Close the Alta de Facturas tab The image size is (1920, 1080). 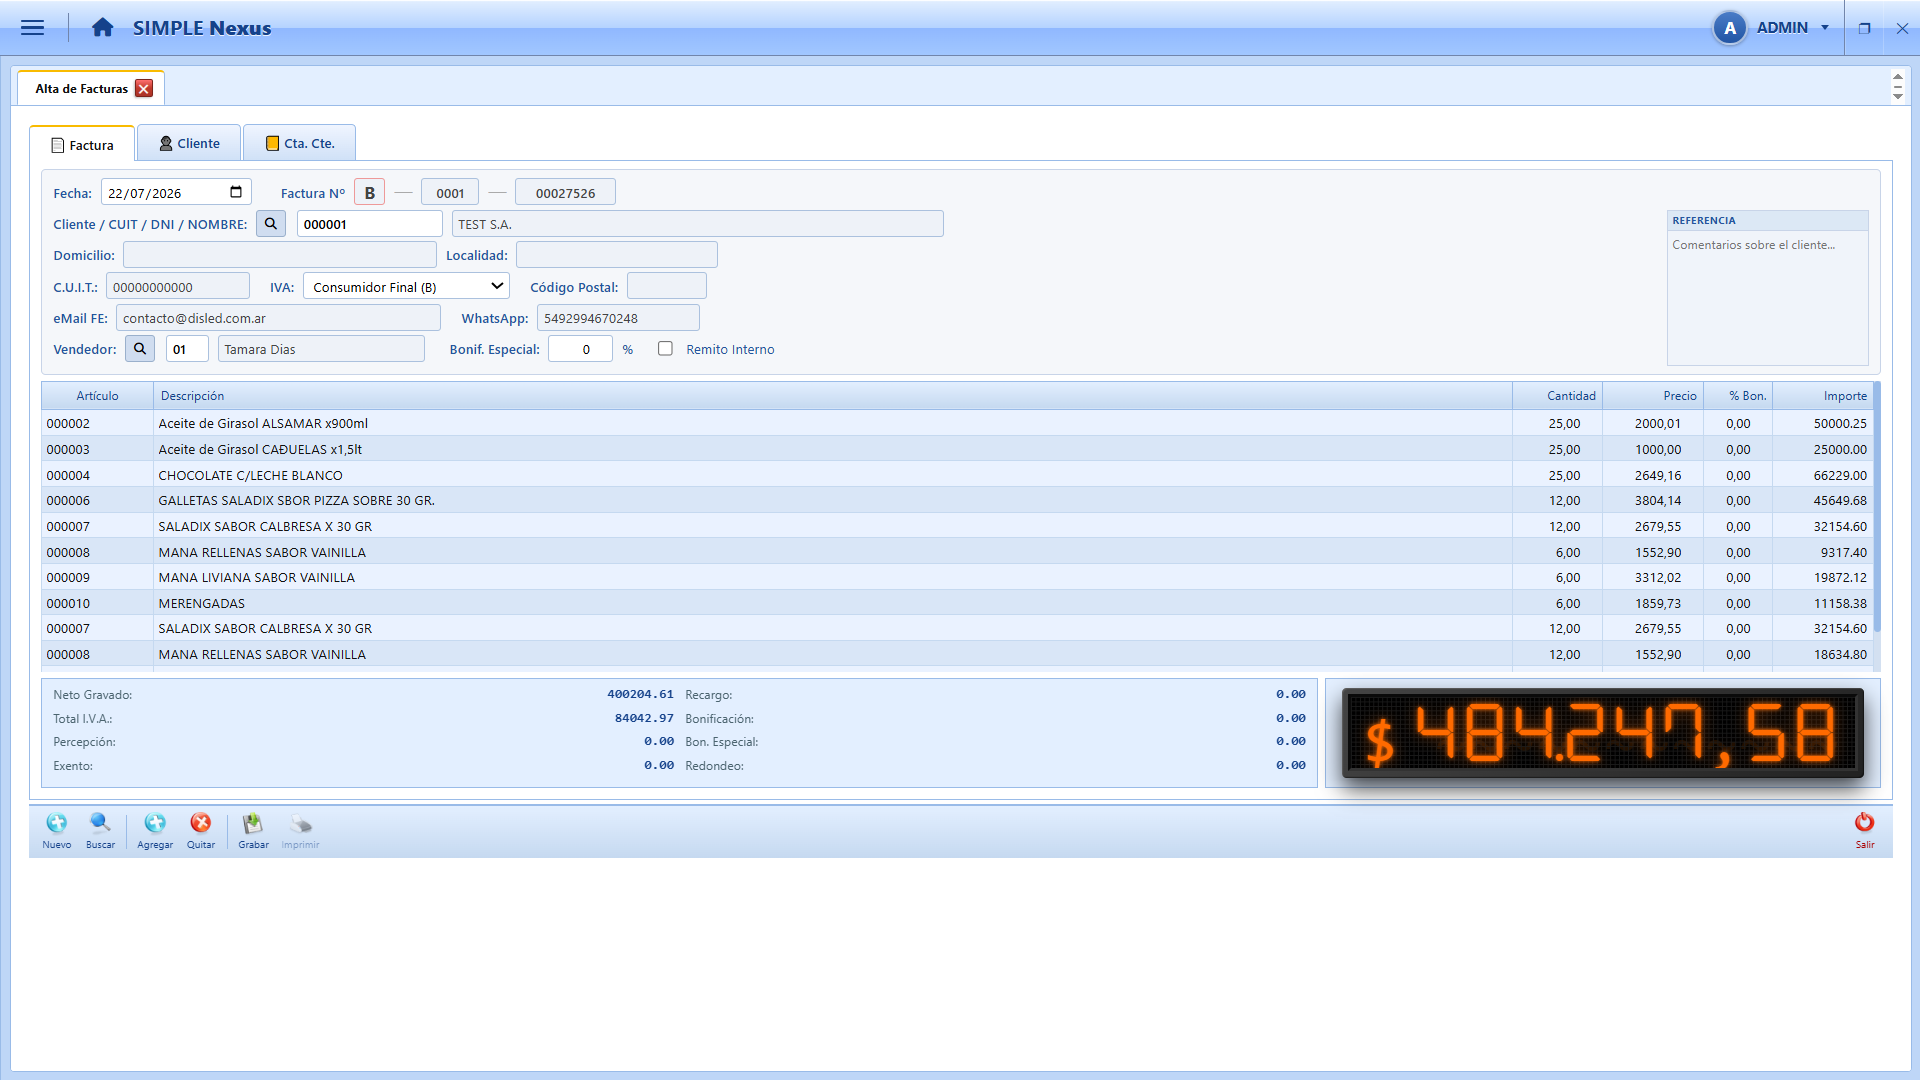point(144,89)
